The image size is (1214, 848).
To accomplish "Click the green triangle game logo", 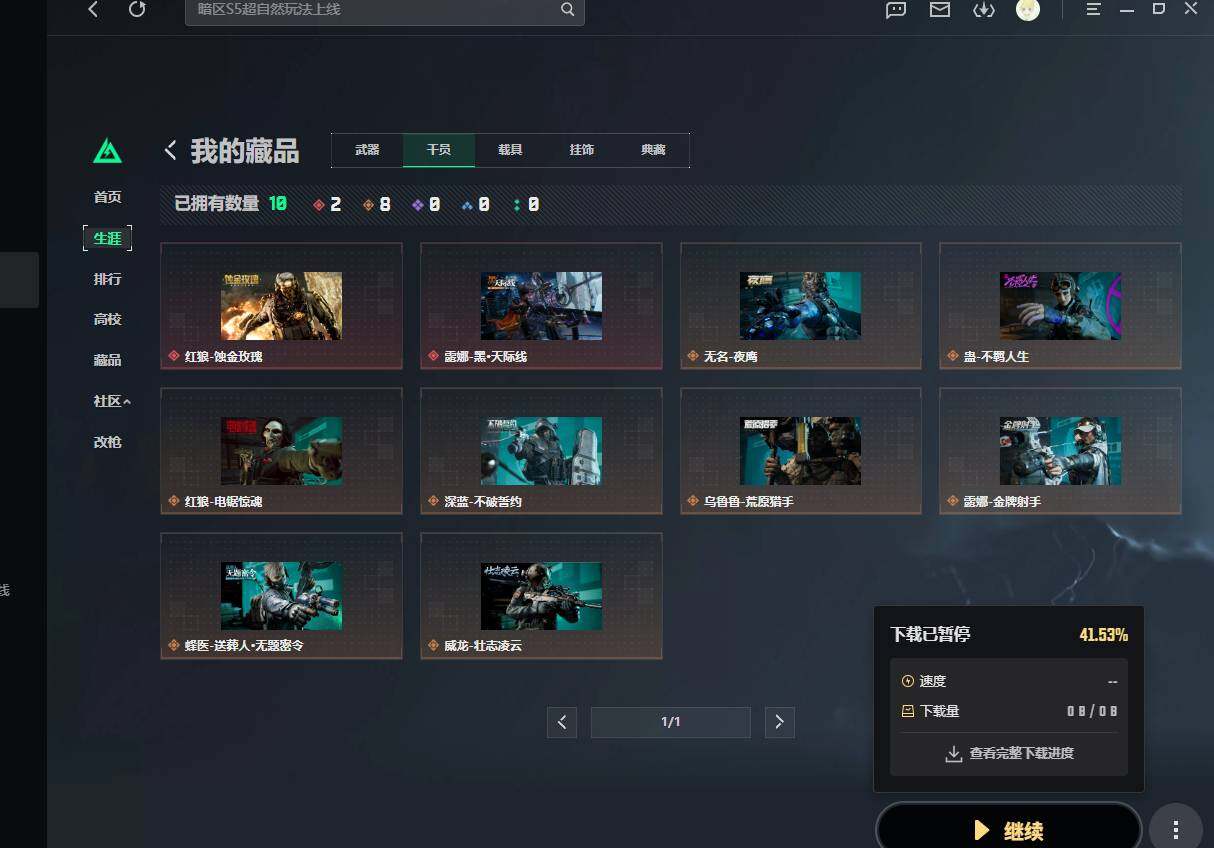I will (107, 151).
